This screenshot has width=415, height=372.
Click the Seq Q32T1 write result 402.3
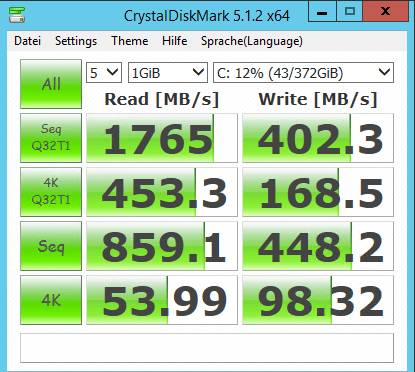(318, 138)
